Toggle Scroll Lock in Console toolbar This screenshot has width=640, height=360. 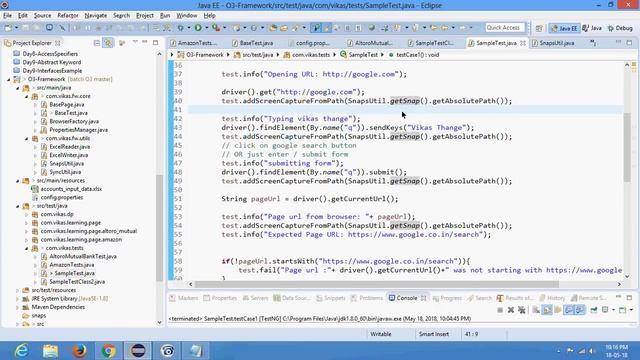547,310
